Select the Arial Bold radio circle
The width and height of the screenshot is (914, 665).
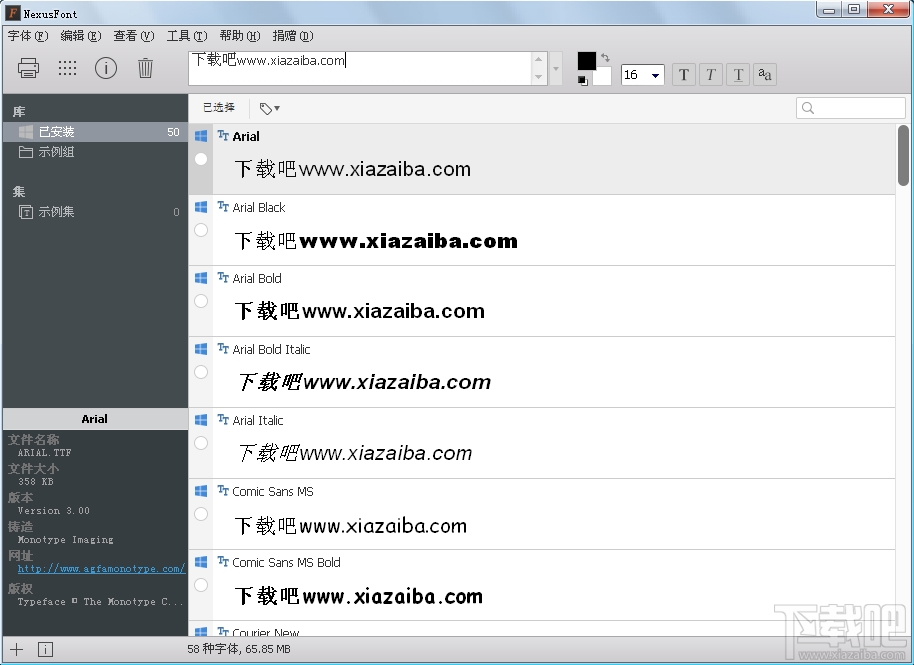pyautogui.click(x=201, y=301)
